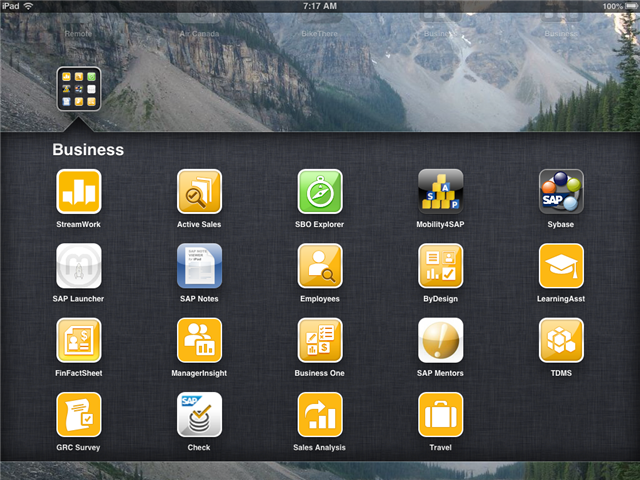Open the Business One app
This screenshot has width=640, height=480.
pos(320,340)
